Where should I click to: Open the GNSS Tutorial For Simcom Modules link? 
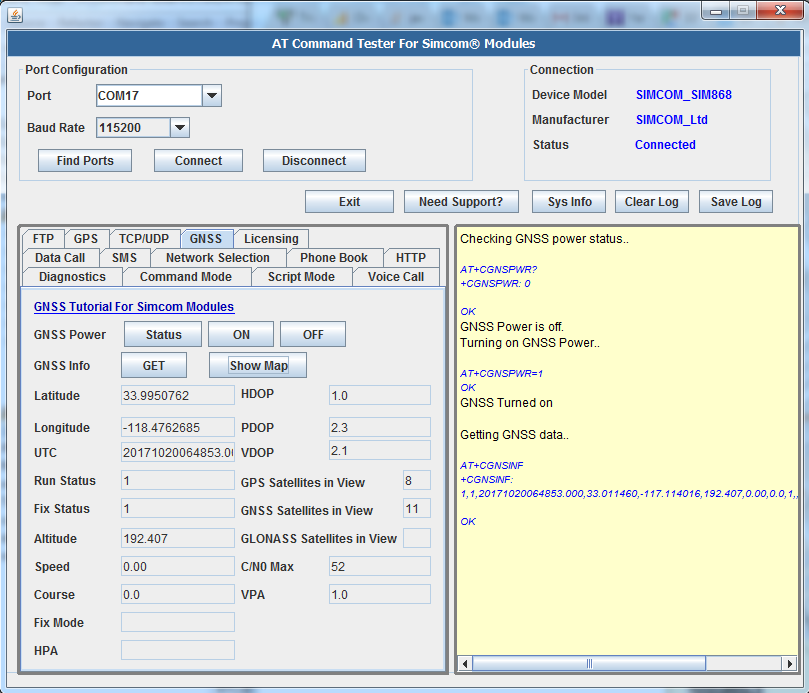coord(134,306)
